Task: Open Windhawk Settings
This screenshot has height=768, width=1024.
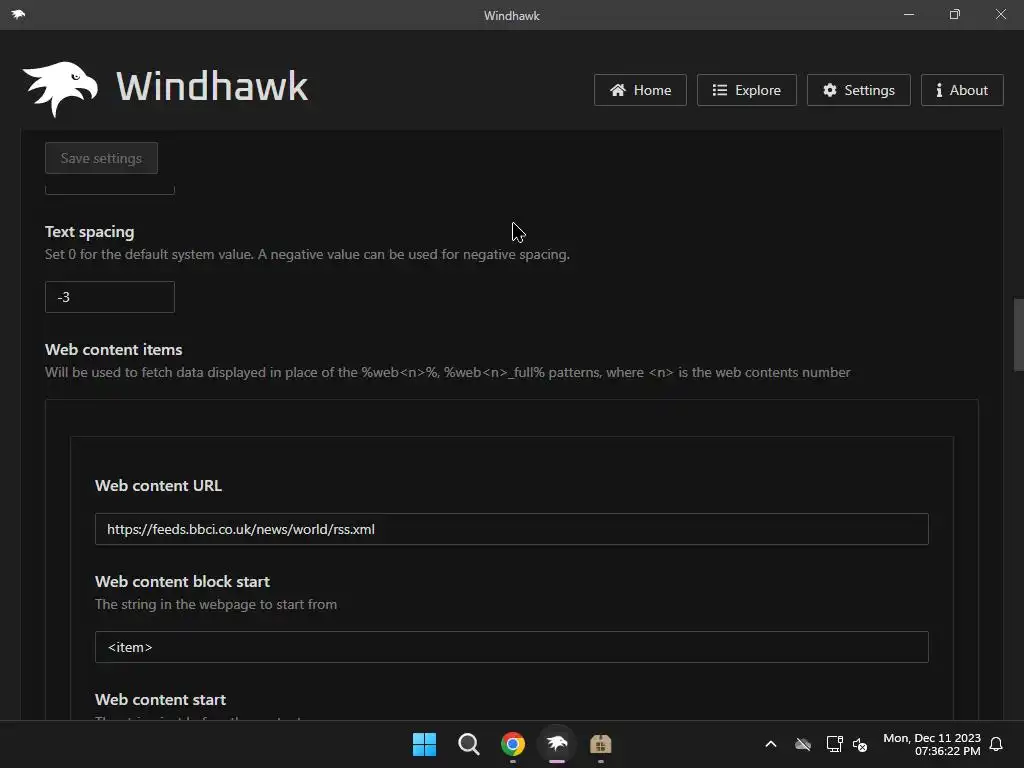Action: [859, 90]
